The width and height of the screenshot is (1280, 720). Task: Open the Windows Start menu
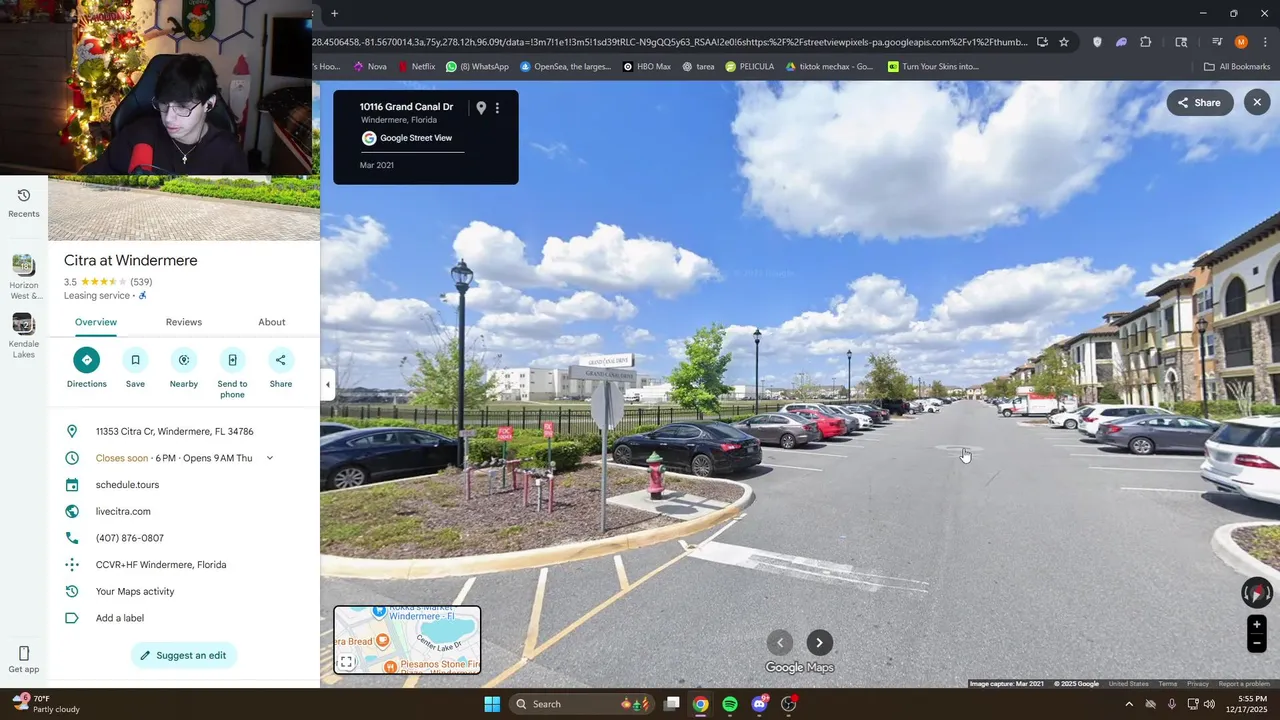click(x=492, y=704)
